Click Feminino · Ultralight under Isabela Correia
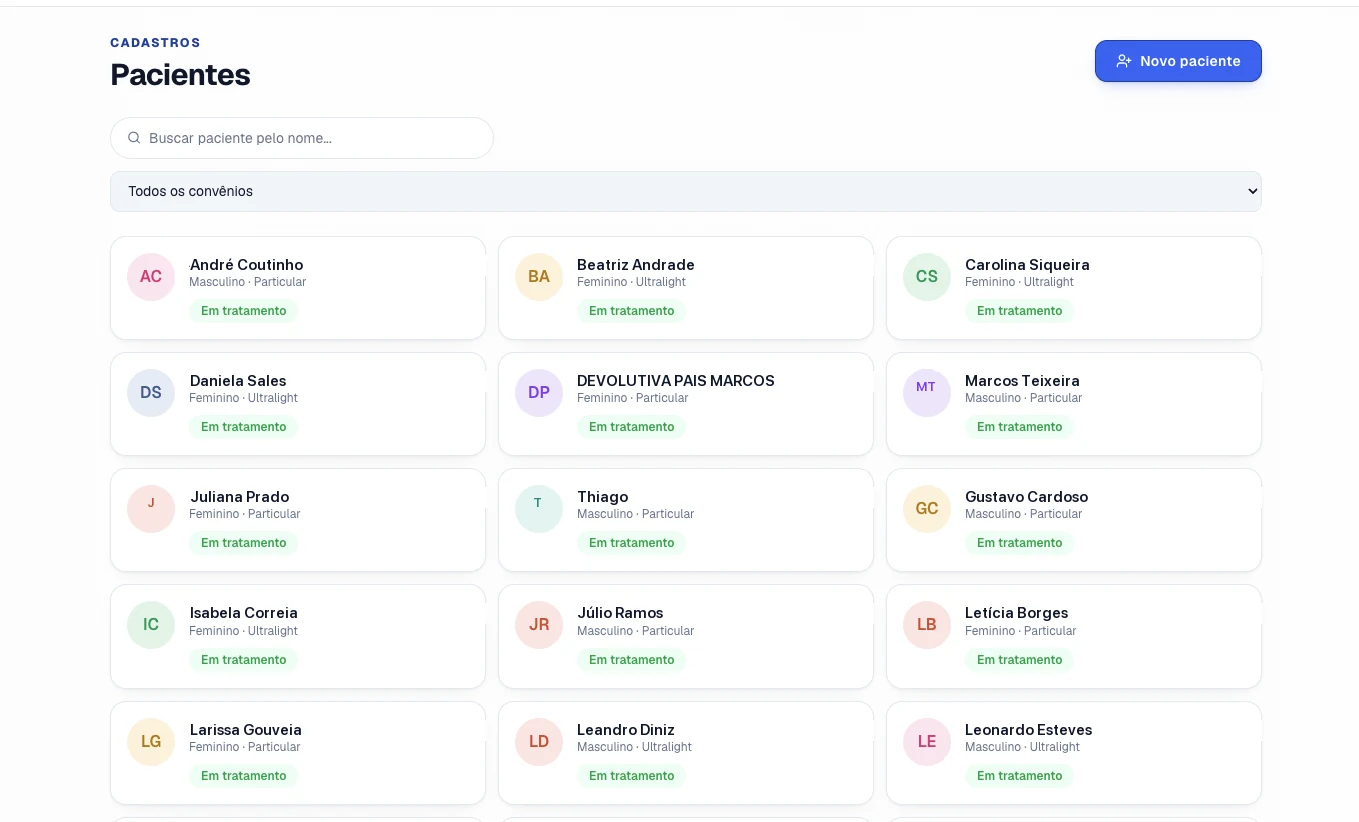 click(x=244, y=631)
